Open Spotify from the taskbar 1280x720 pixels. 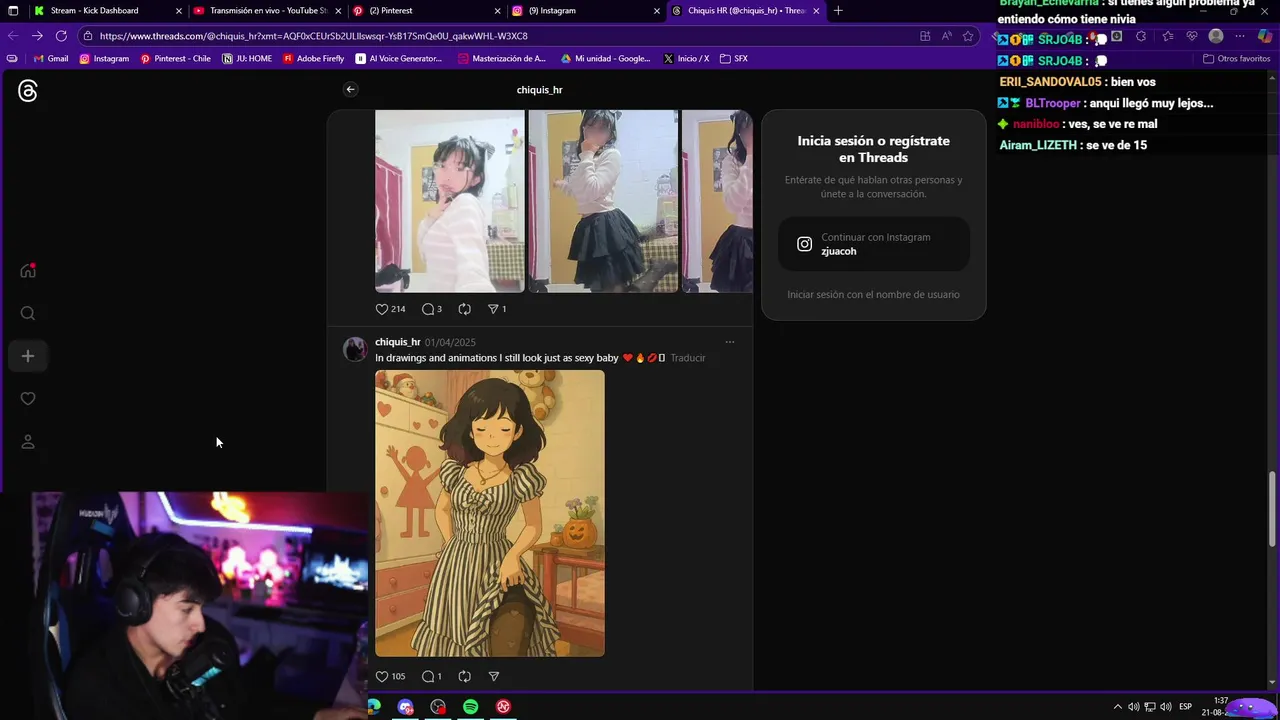pyautogui.click(x=470, y=707)
